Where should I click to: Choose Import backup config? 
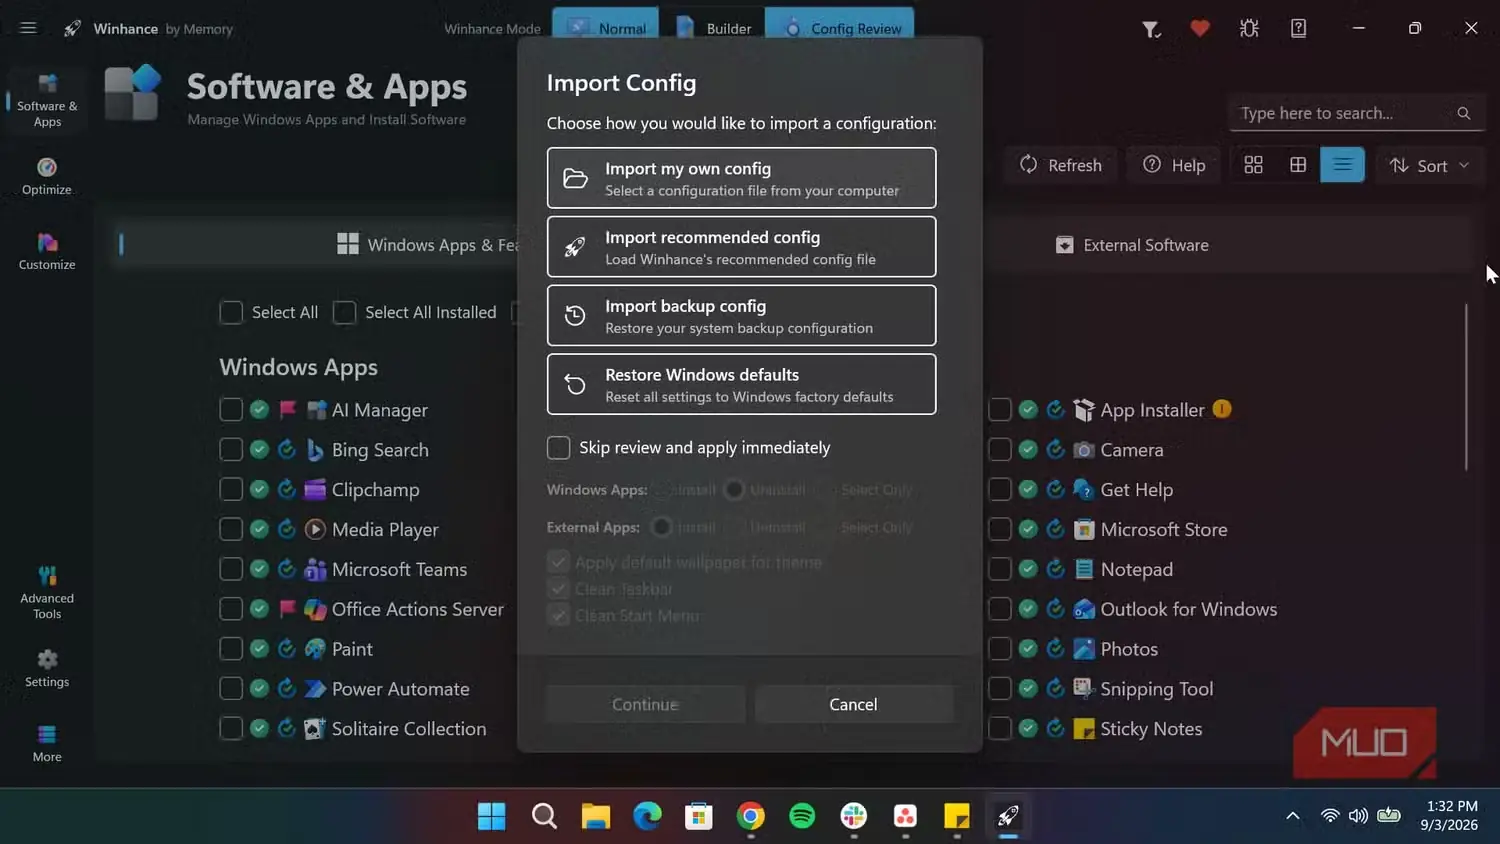(742, 316)
